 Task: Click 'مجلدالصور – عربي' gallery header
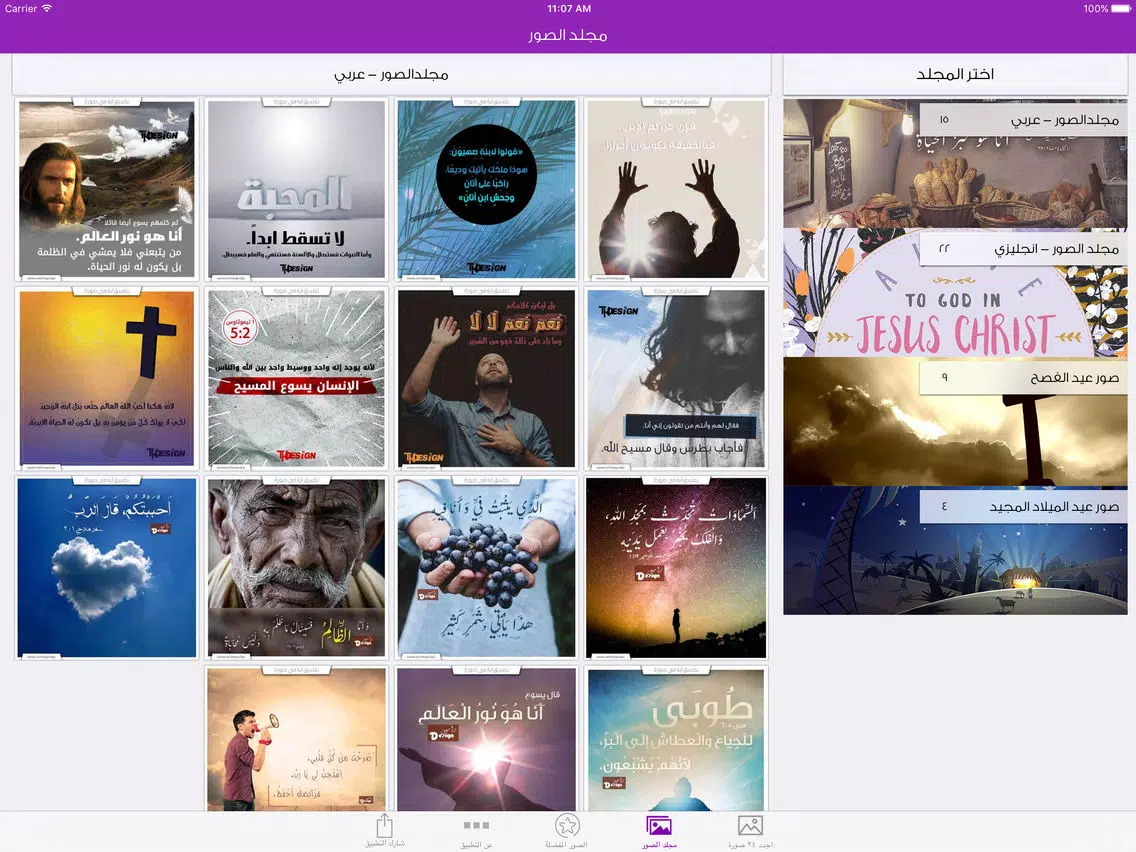(391, 75)
